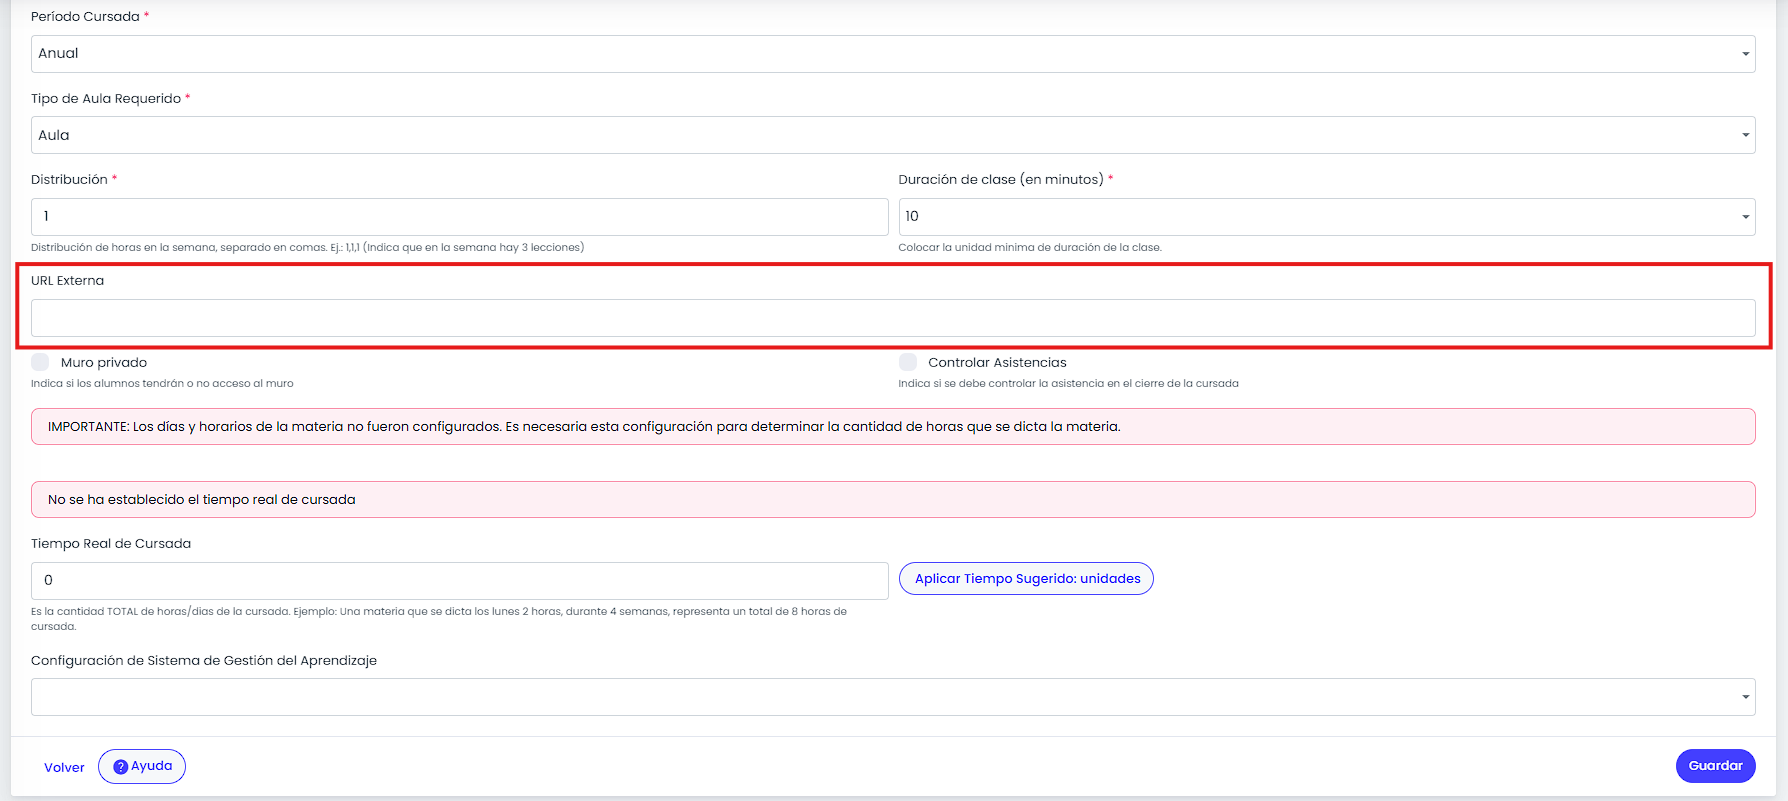The width and height of the screenshot is (1788, 801).
Task: Click the Tiempo Real de Cursada label
Action: coord(111,544)
